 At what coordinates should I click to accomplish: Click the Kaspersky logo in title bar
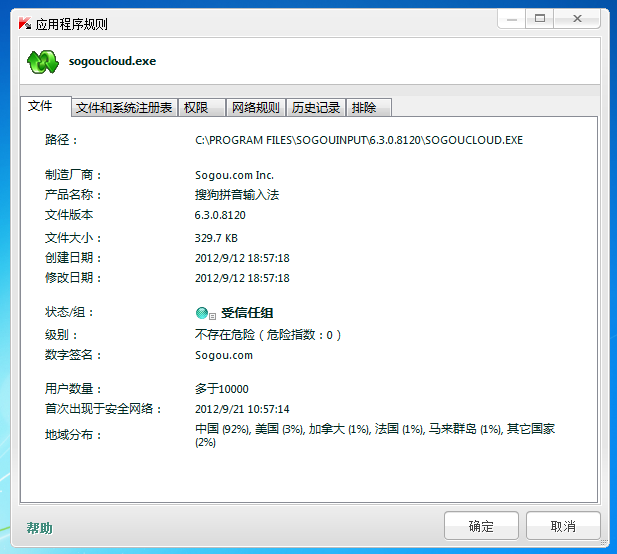[x=25, y=24]
